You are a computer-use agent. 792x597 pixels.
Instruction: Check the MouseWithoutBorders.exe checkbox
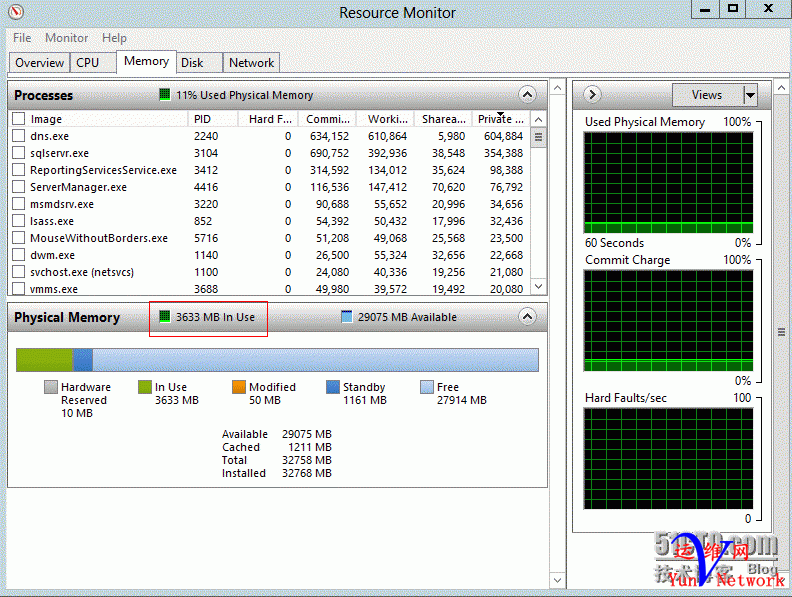(x=19, y=238)
